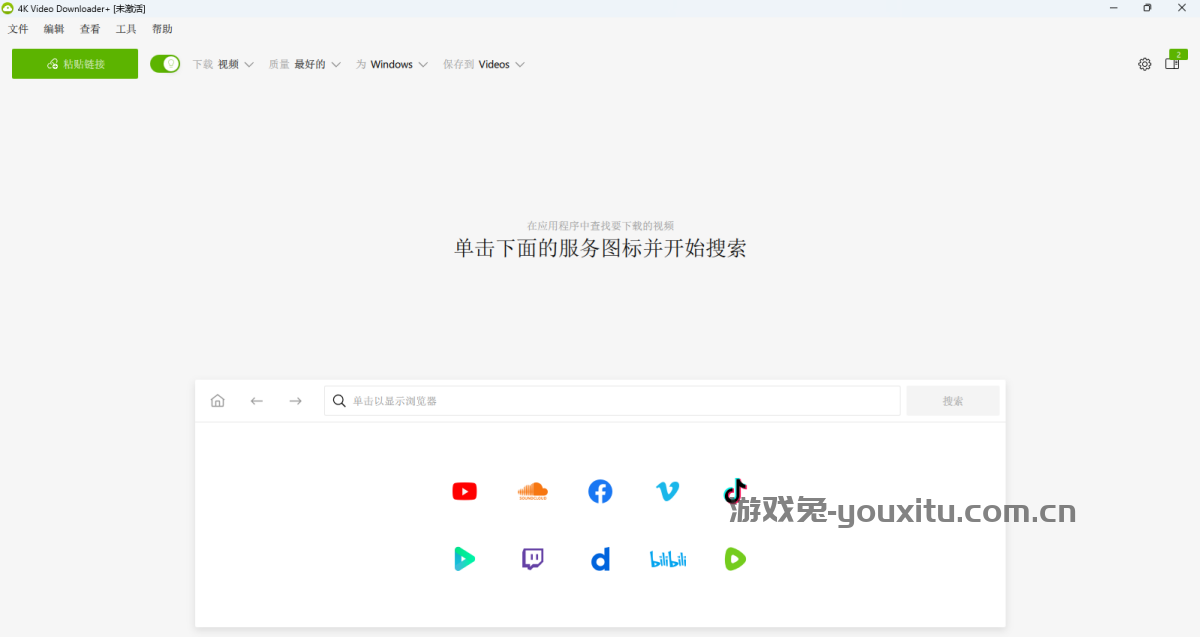The image size is (1200, 637).
Task: Click 4K Video Downloader+ app logo in title bar
Action: click(8, 8)
